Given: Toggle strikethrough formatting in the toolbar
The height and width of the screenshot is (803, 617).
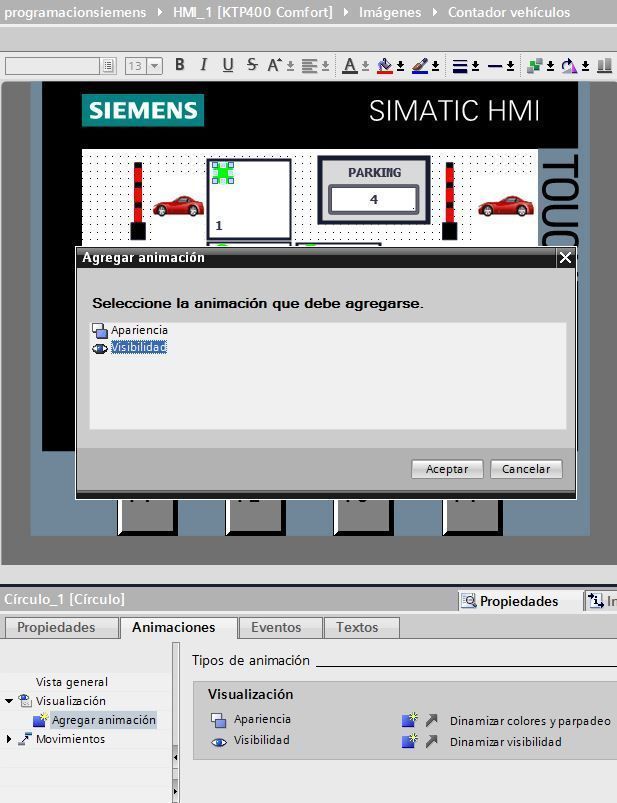Looking at the screenshot, I should (x=252, y=65).
